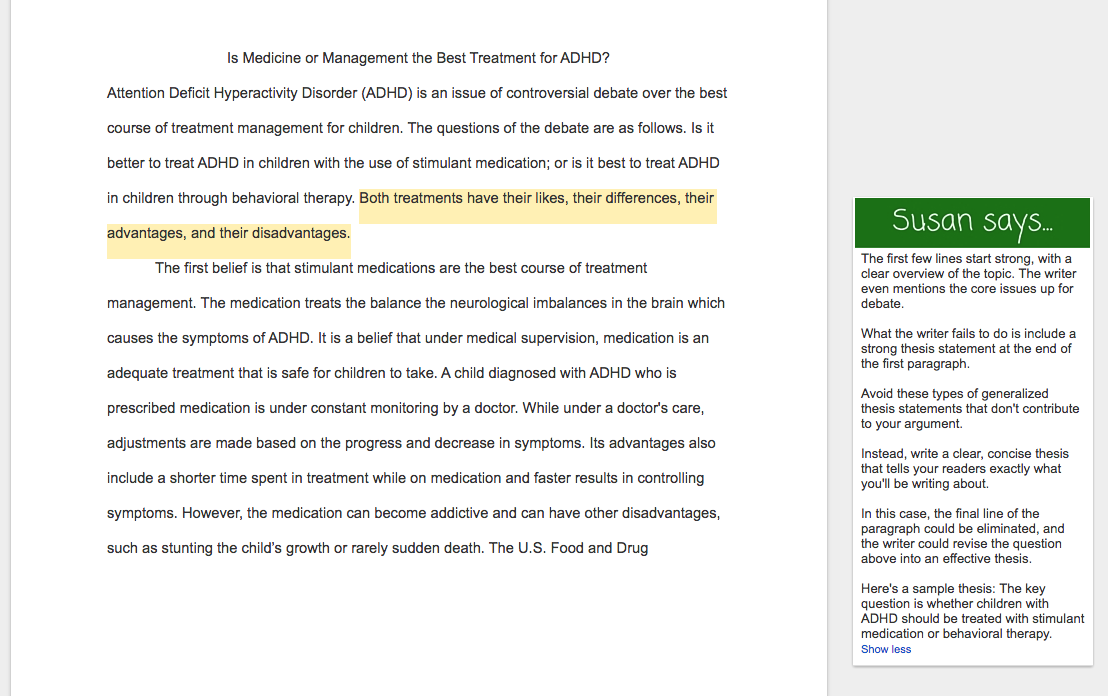Screen dimensions: 1108x696
Task: Click indented line "The first belief is that"
Action: click(401, 268)
